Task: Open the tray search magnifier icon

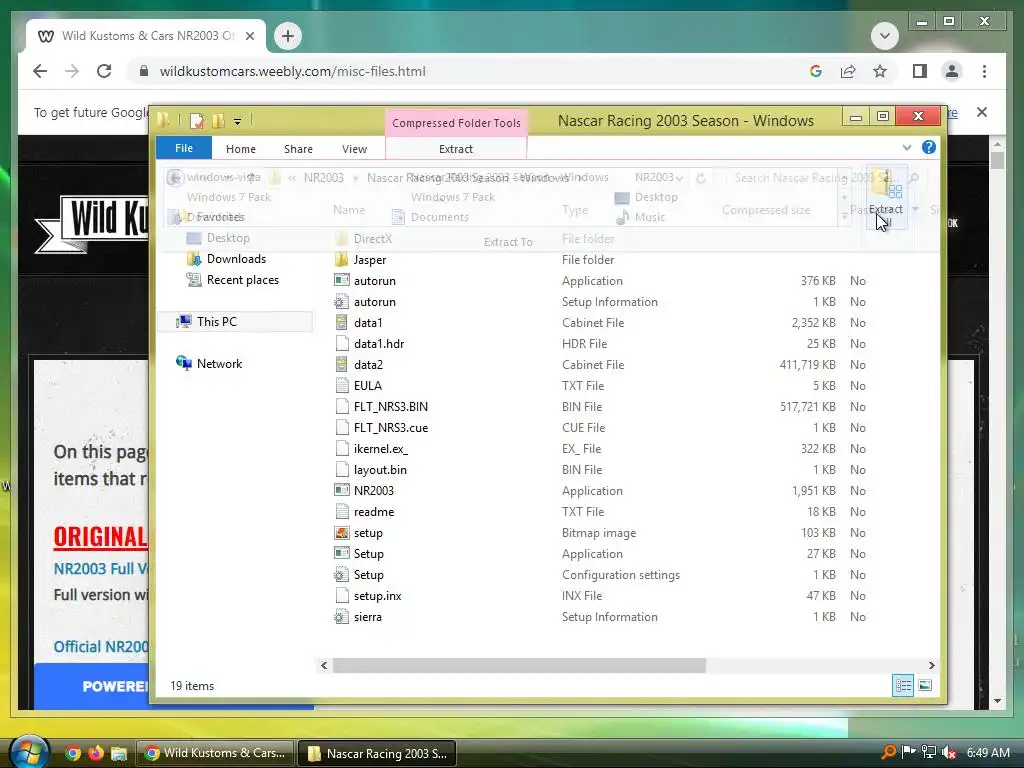Action: [888, 752]
